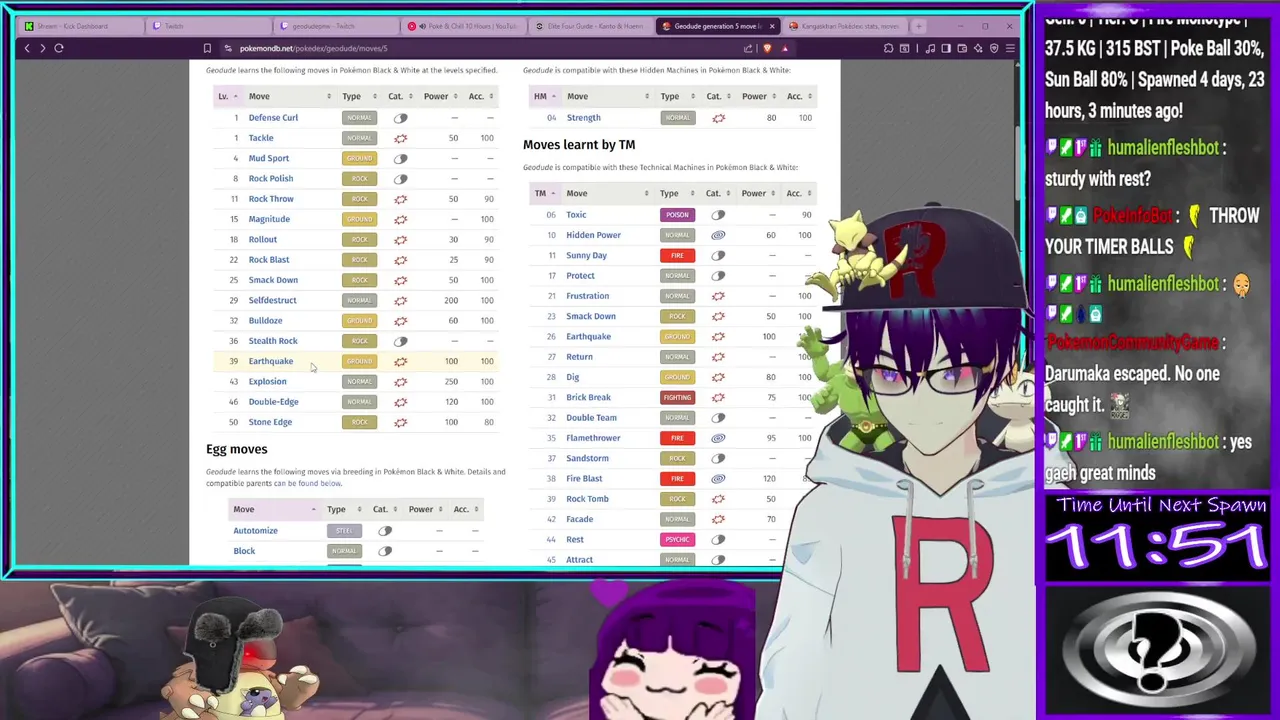Viewport: 1280px width, 720px height.
Task: Click the "found below" egg moves link
Action: click(320, 484)
